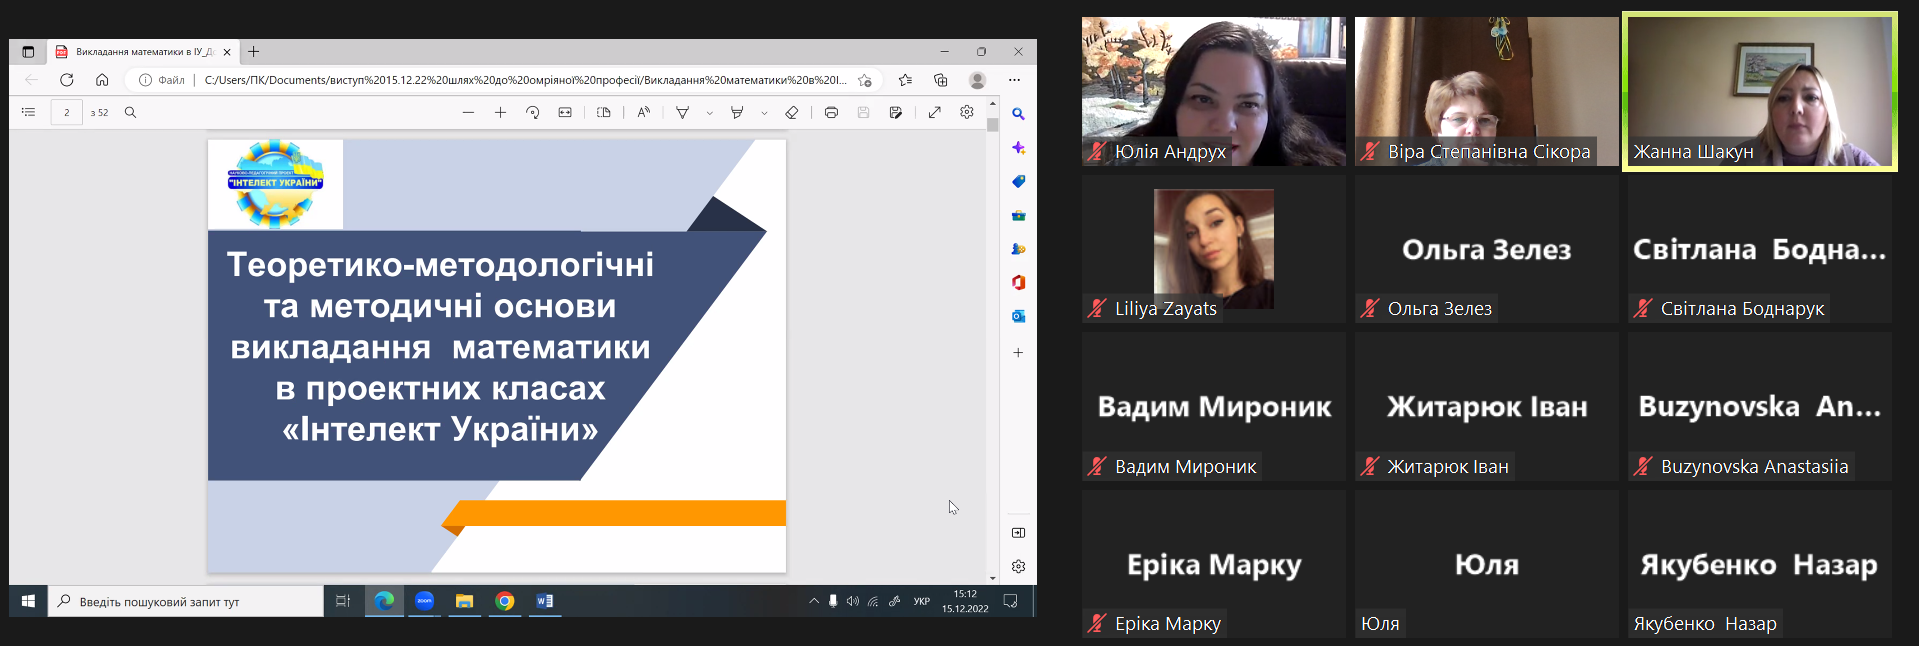The width and height of the screenshot is (1919, 646).
Task: Open Microsoft 365 icon in sidebar
Action: 1018,282
